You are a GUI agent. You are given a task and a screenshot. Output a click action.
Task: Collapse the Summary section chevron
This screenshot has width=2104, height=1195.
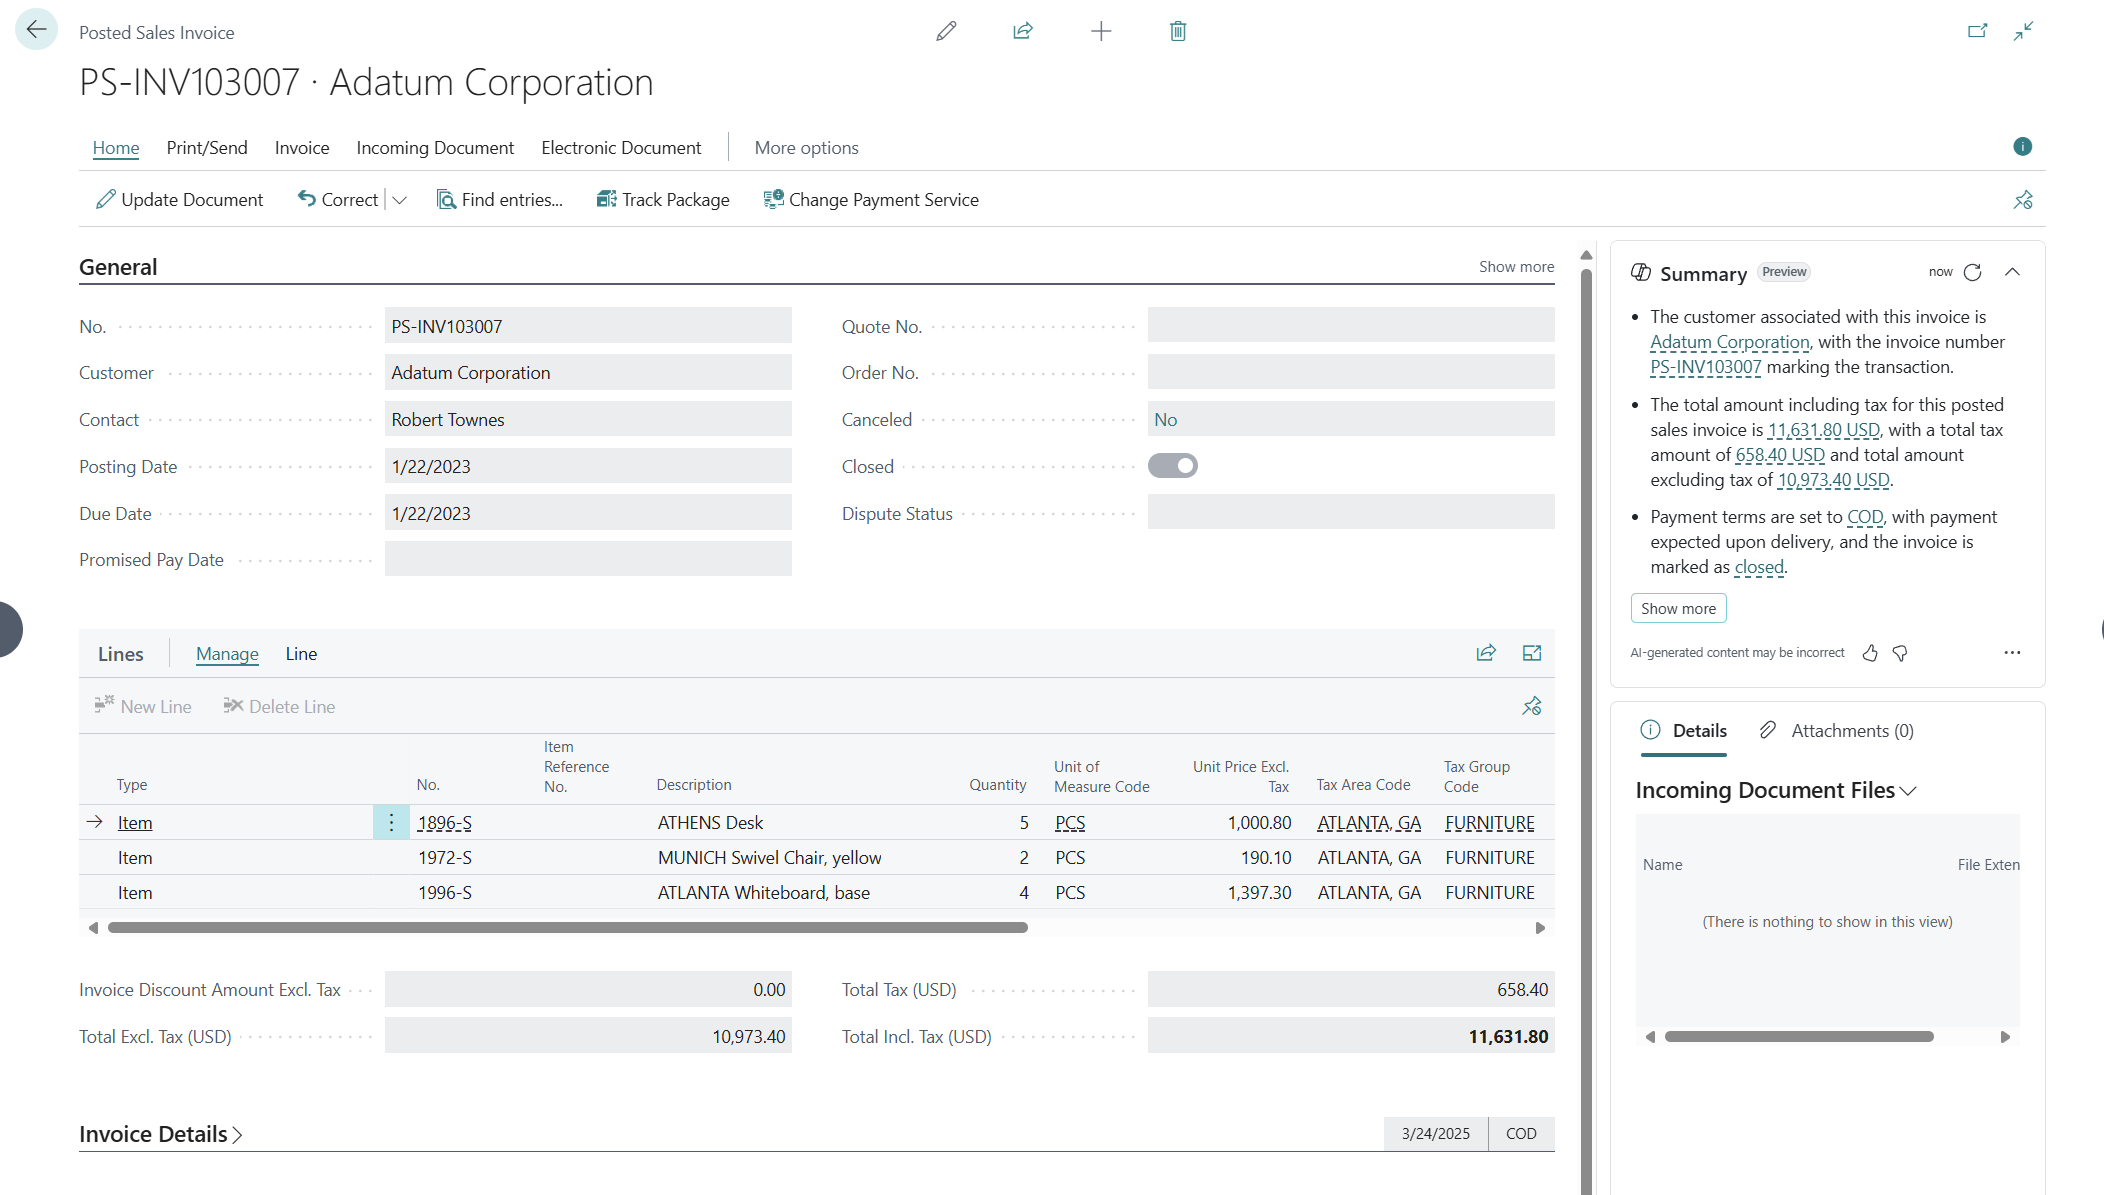2013,272
